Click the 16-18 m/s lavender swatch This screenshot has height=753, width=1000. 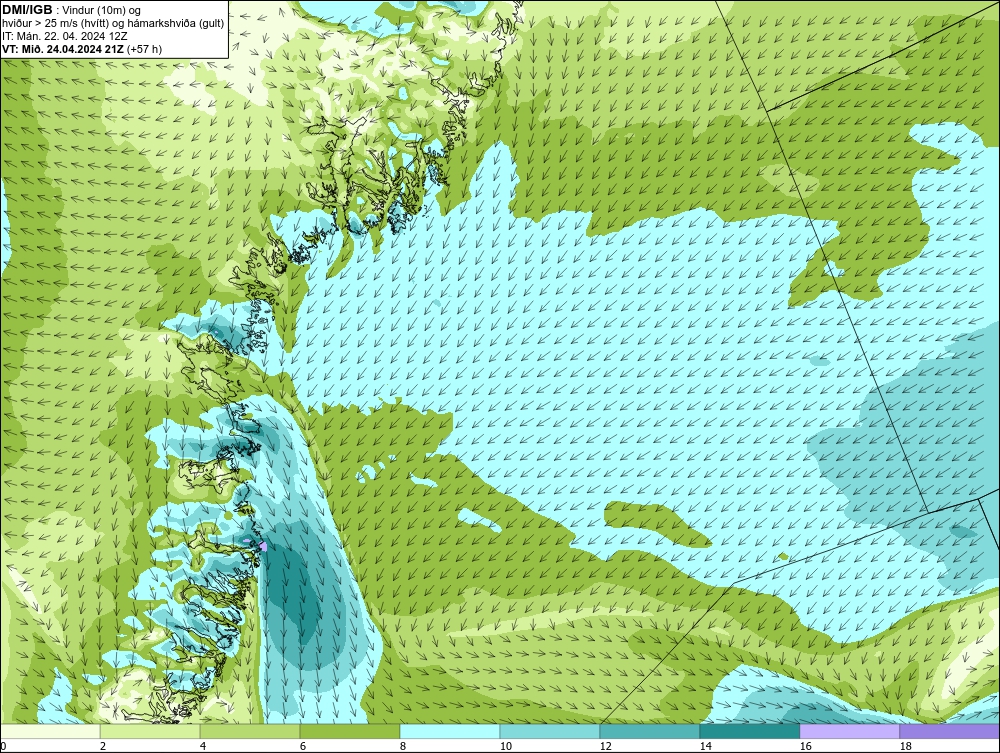pyautogui.click(x=849, y=731)
